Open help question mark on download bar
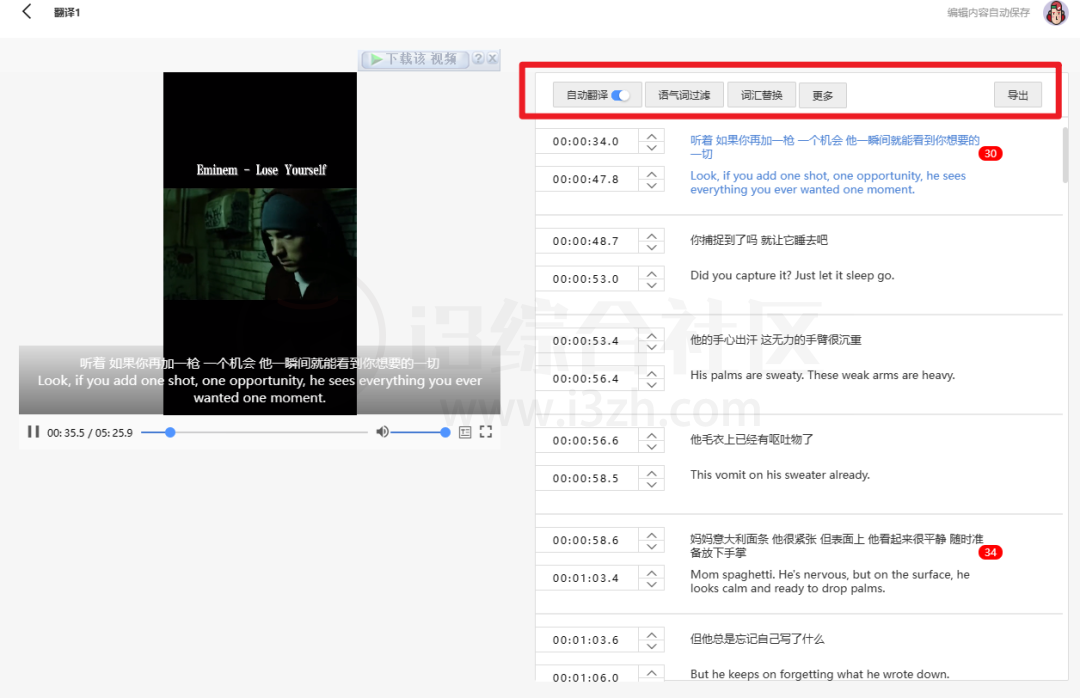Viewport: 1080px width, 698px height. point(478,59)
